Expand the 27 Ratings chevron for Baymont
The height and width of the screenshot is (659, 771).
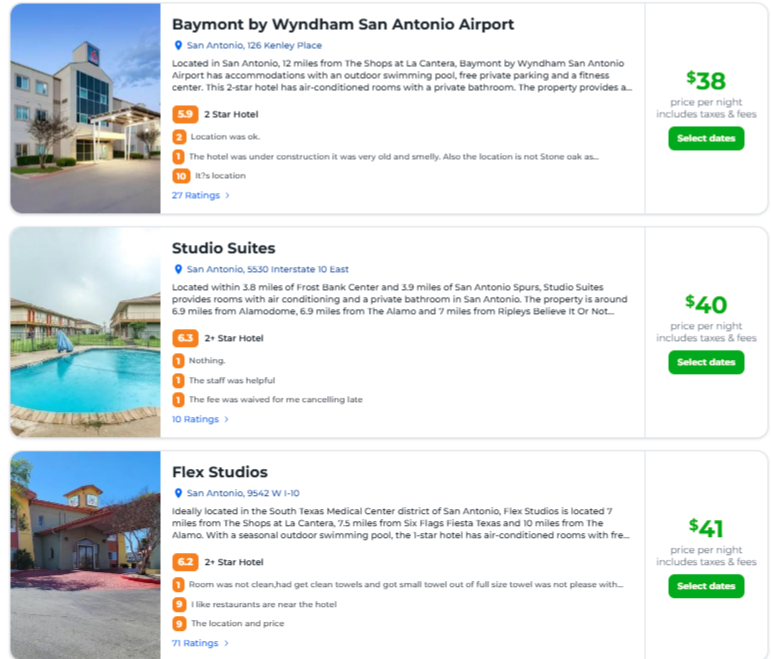click(x=227, y=196)
